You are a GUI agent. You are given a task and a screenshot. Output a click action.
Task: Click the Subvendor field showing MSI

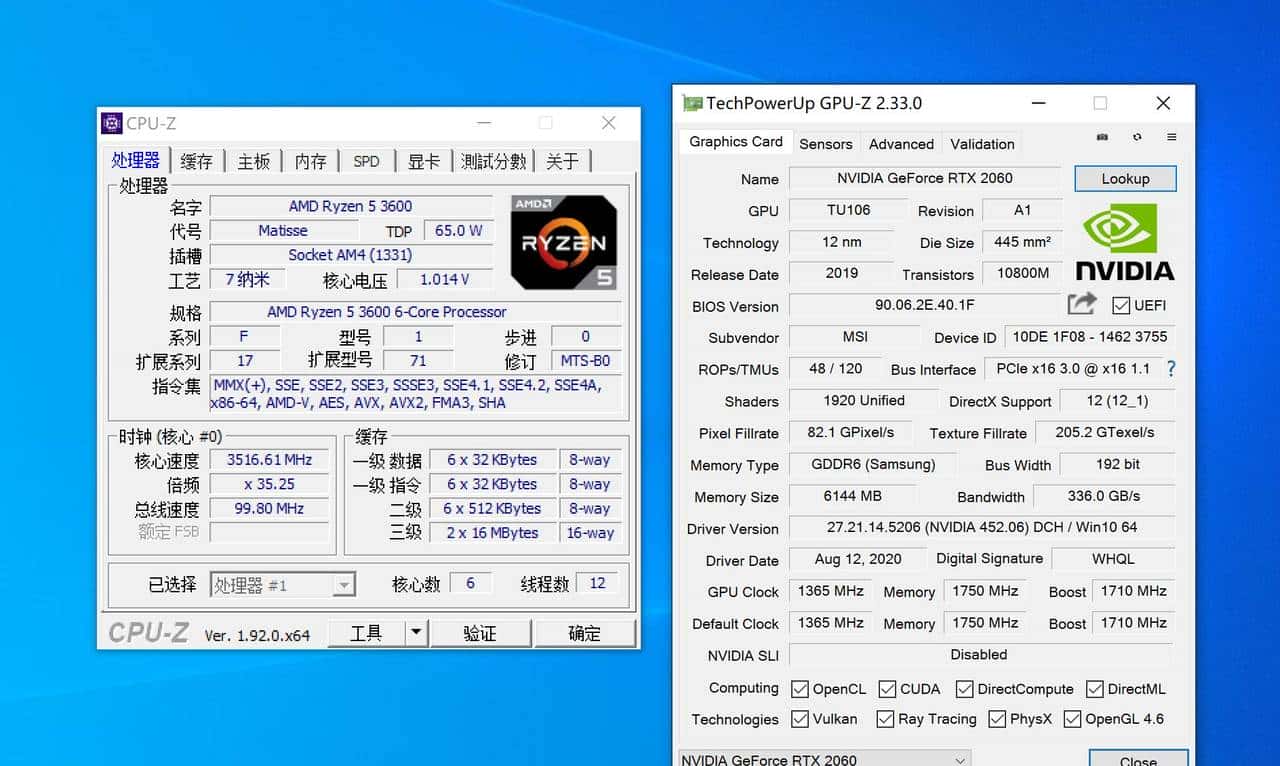pyautogui.click(x=855, y=337)
